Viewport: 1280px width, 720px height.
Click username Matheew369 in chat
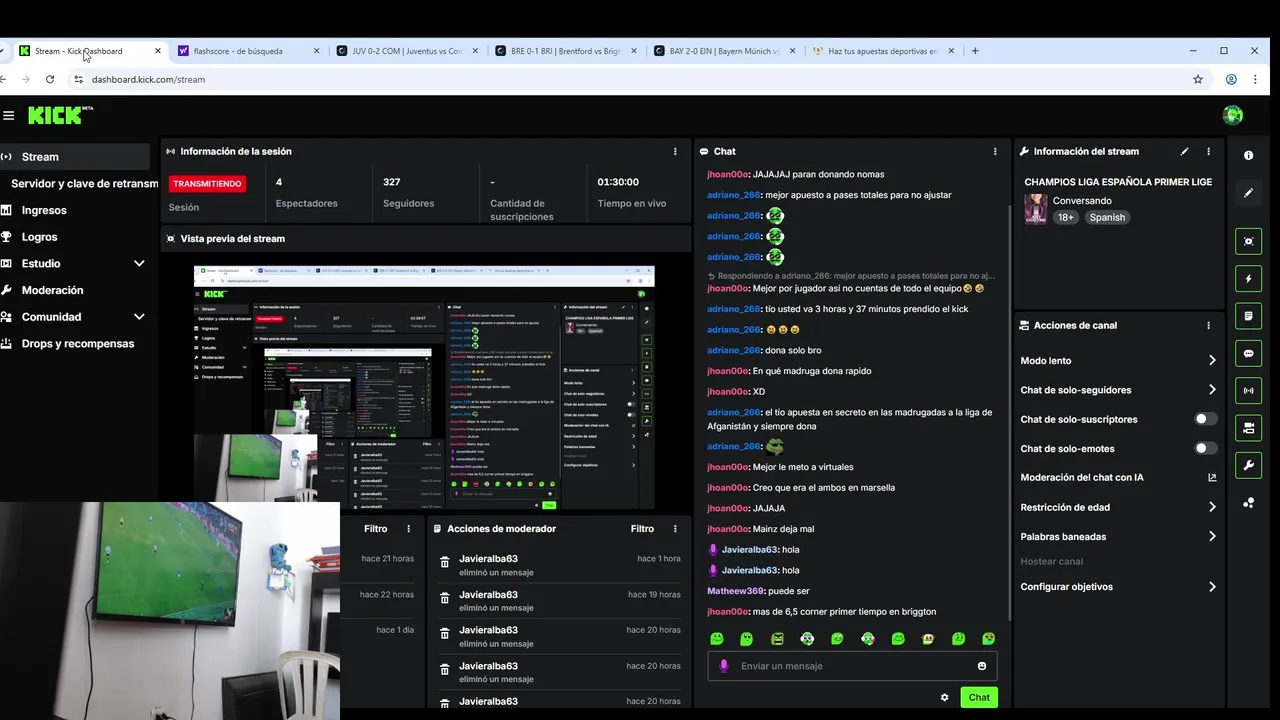point(735,591)
